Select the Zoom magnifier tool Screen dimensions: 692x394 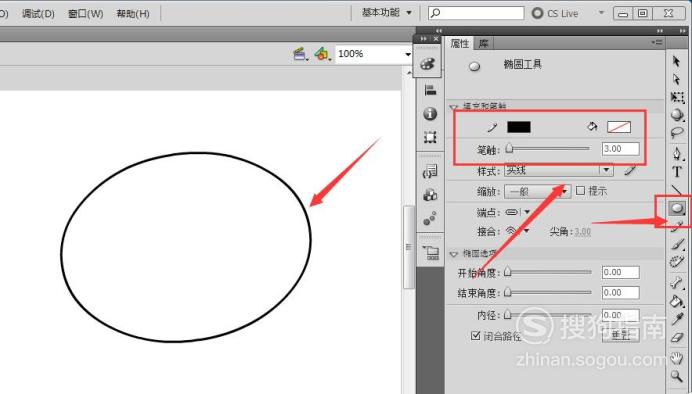(x=677, y=376)
